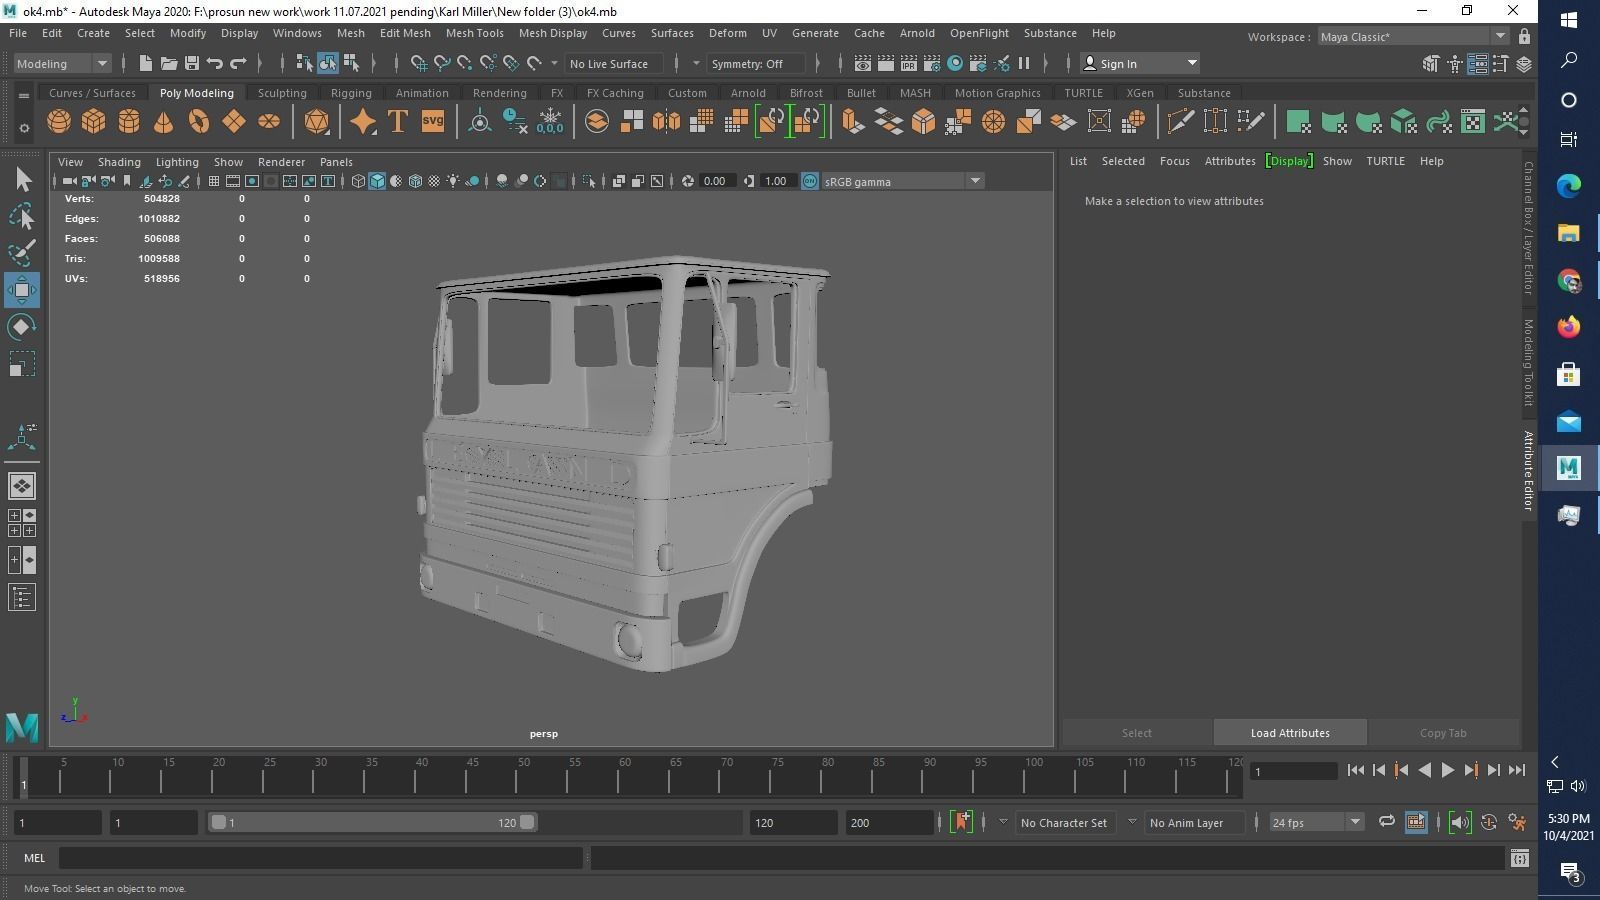Open the Edit Mesh menu
Viewport: 1600px width, 900px height.
click(x=405, y=33)
